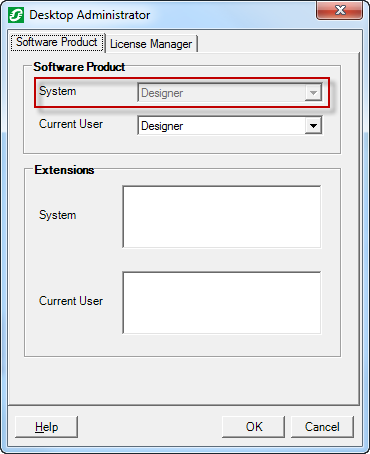Image resolution: width=370 pixels, height=454 pixels.
Task: Switch to the License Manager tab
Action: 151,44
